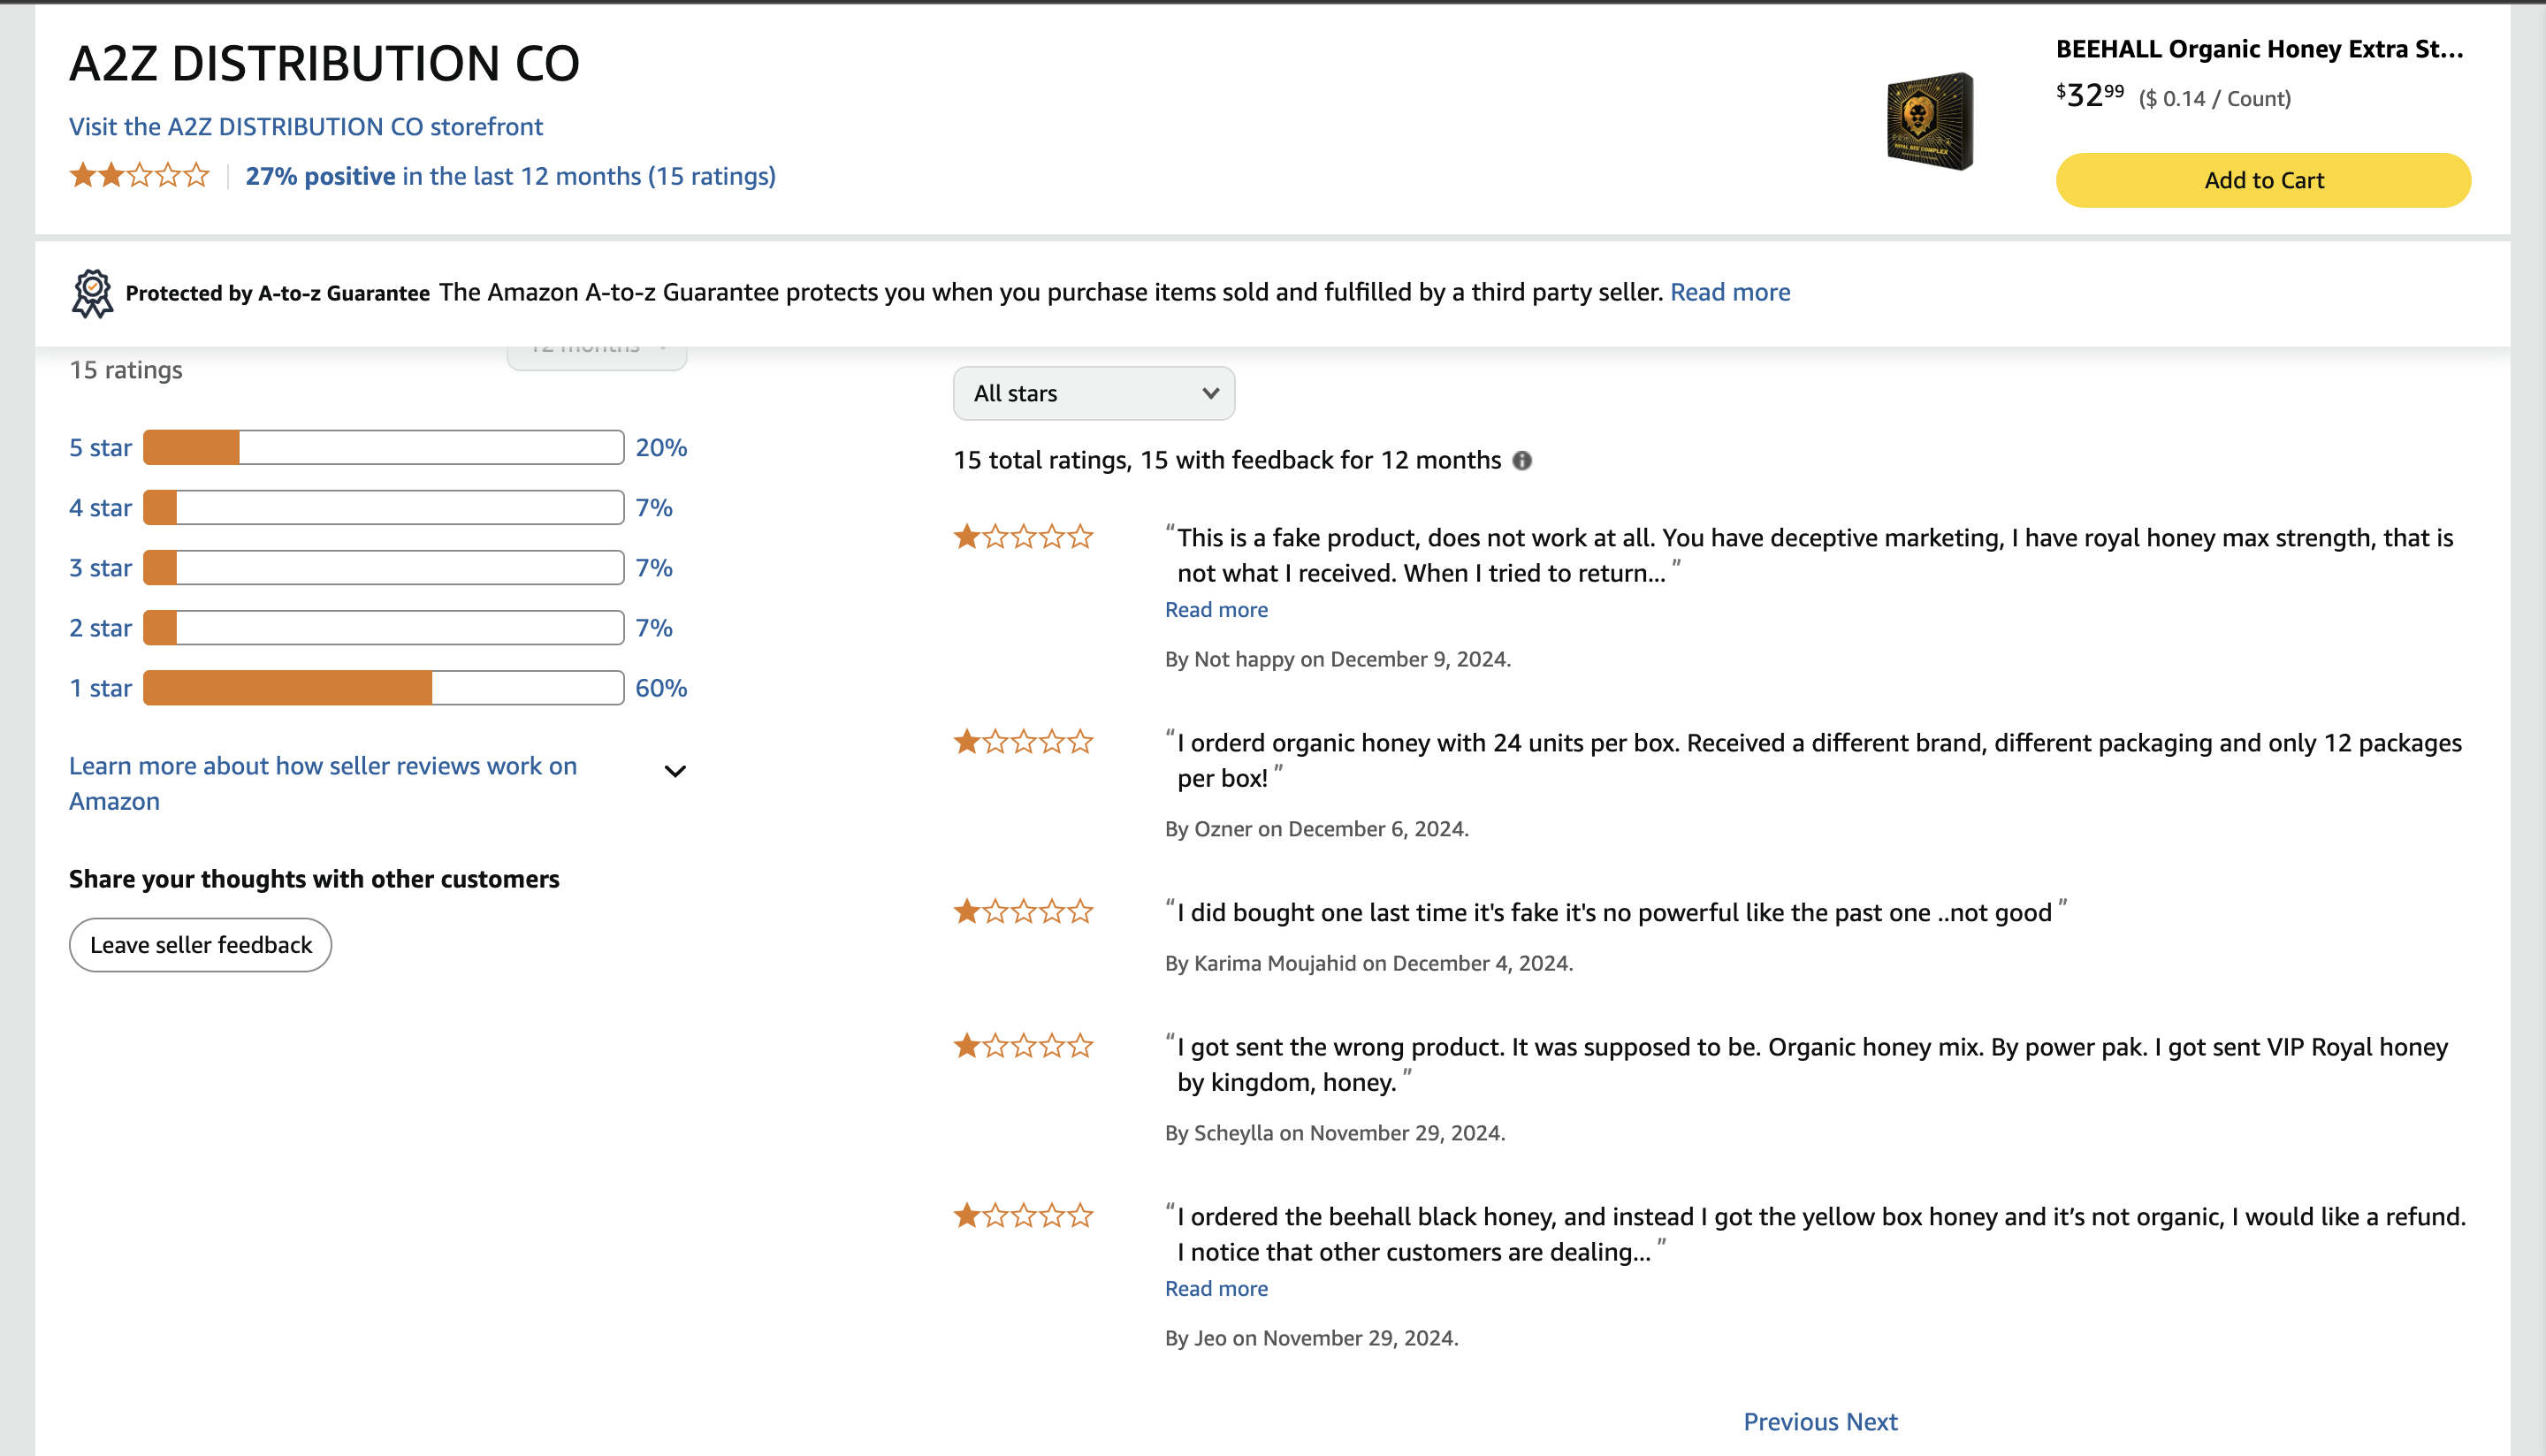Add BEEHALL Organic Honey to cart
The width and height of the screenshot is (2546, 1456).
2263,180
